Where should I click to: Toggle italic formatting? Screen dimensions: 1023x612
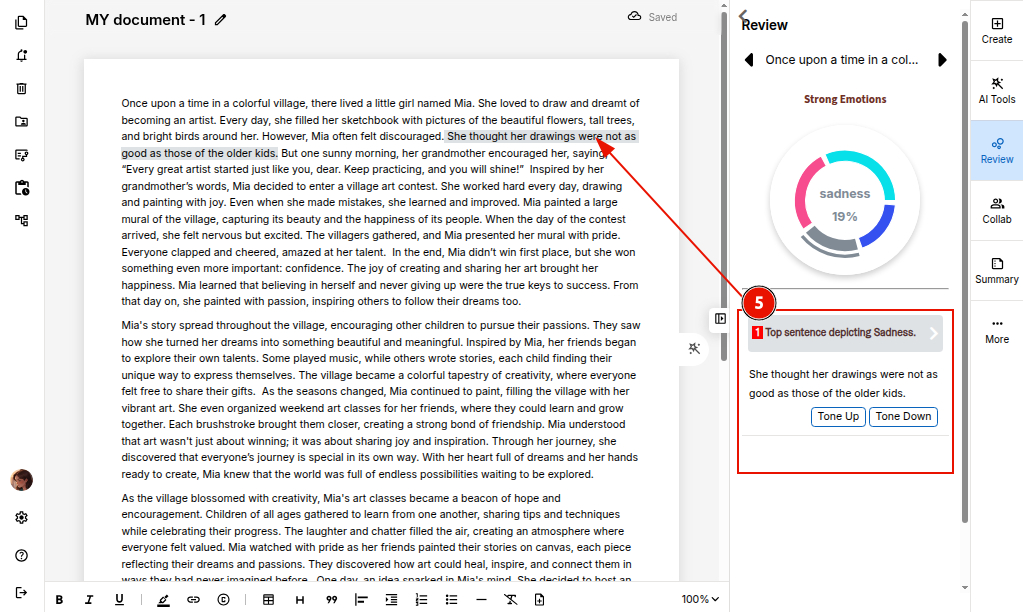[x=89, y=600]
